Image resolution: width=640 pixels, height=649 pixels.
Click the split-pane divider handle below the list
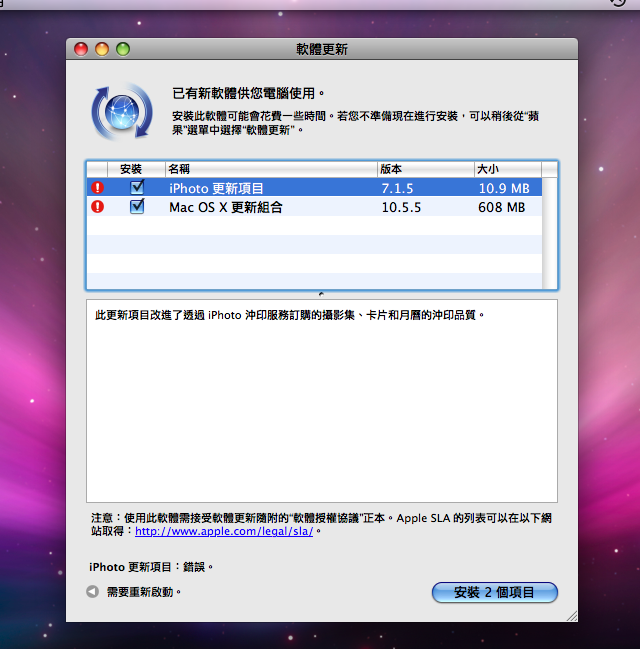(321, 294)
